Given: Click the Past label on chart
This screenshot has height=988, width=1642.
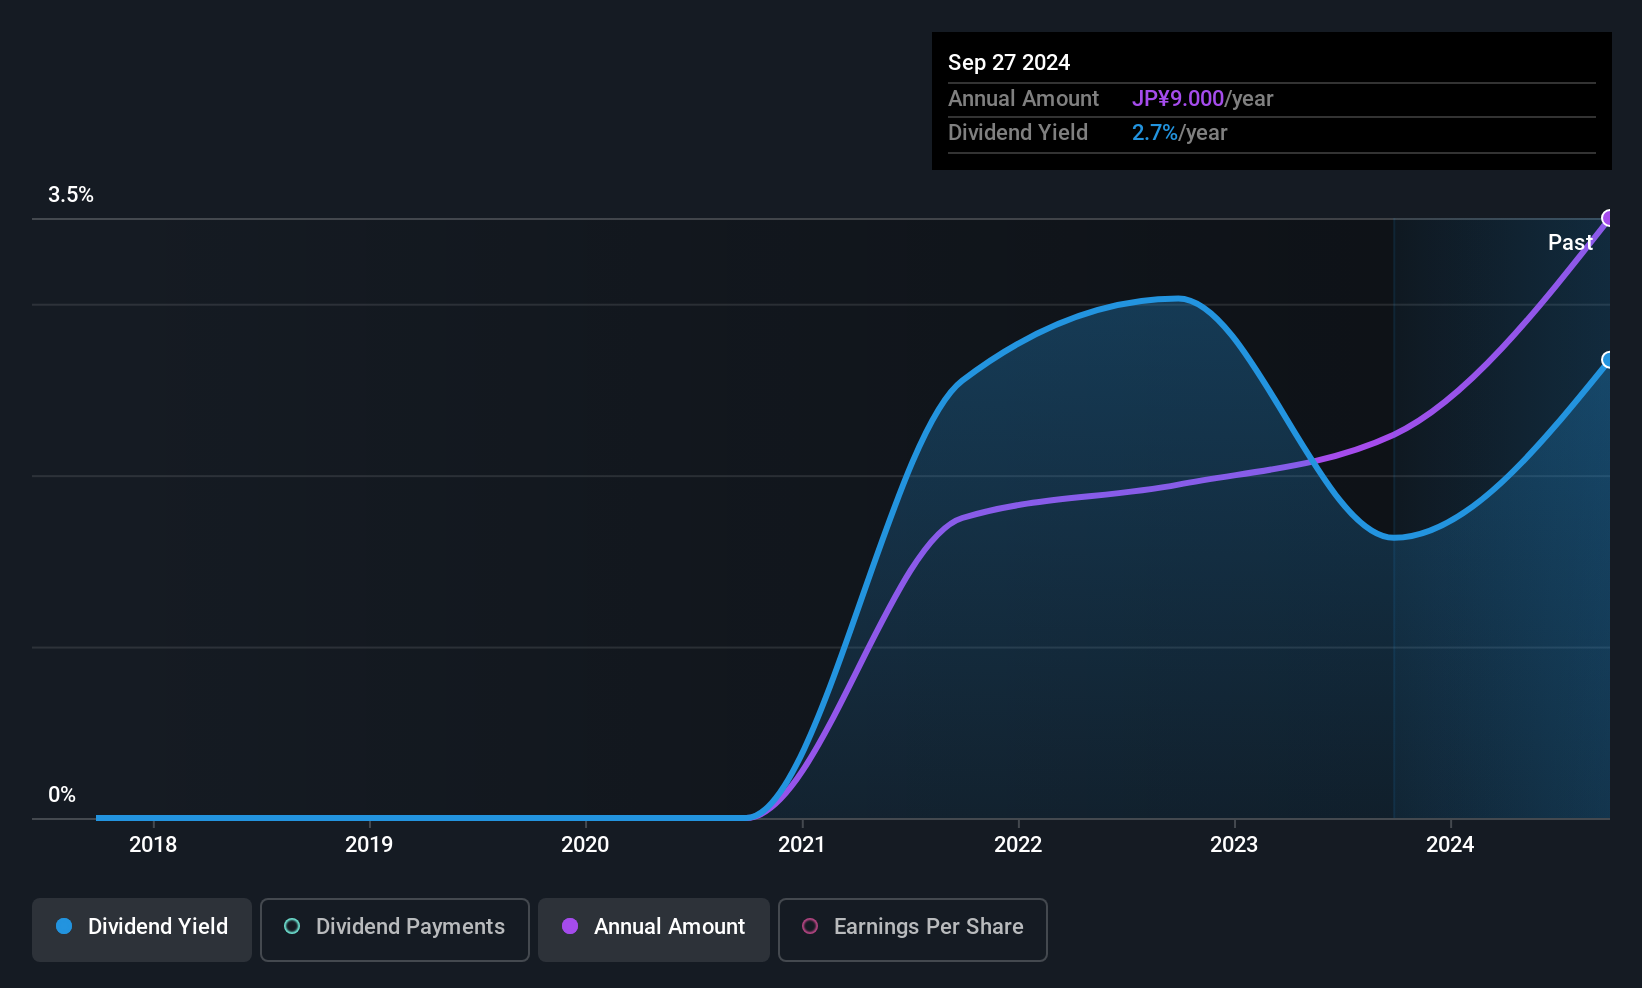Looking at the screenshot, I should click(1570, 242).
